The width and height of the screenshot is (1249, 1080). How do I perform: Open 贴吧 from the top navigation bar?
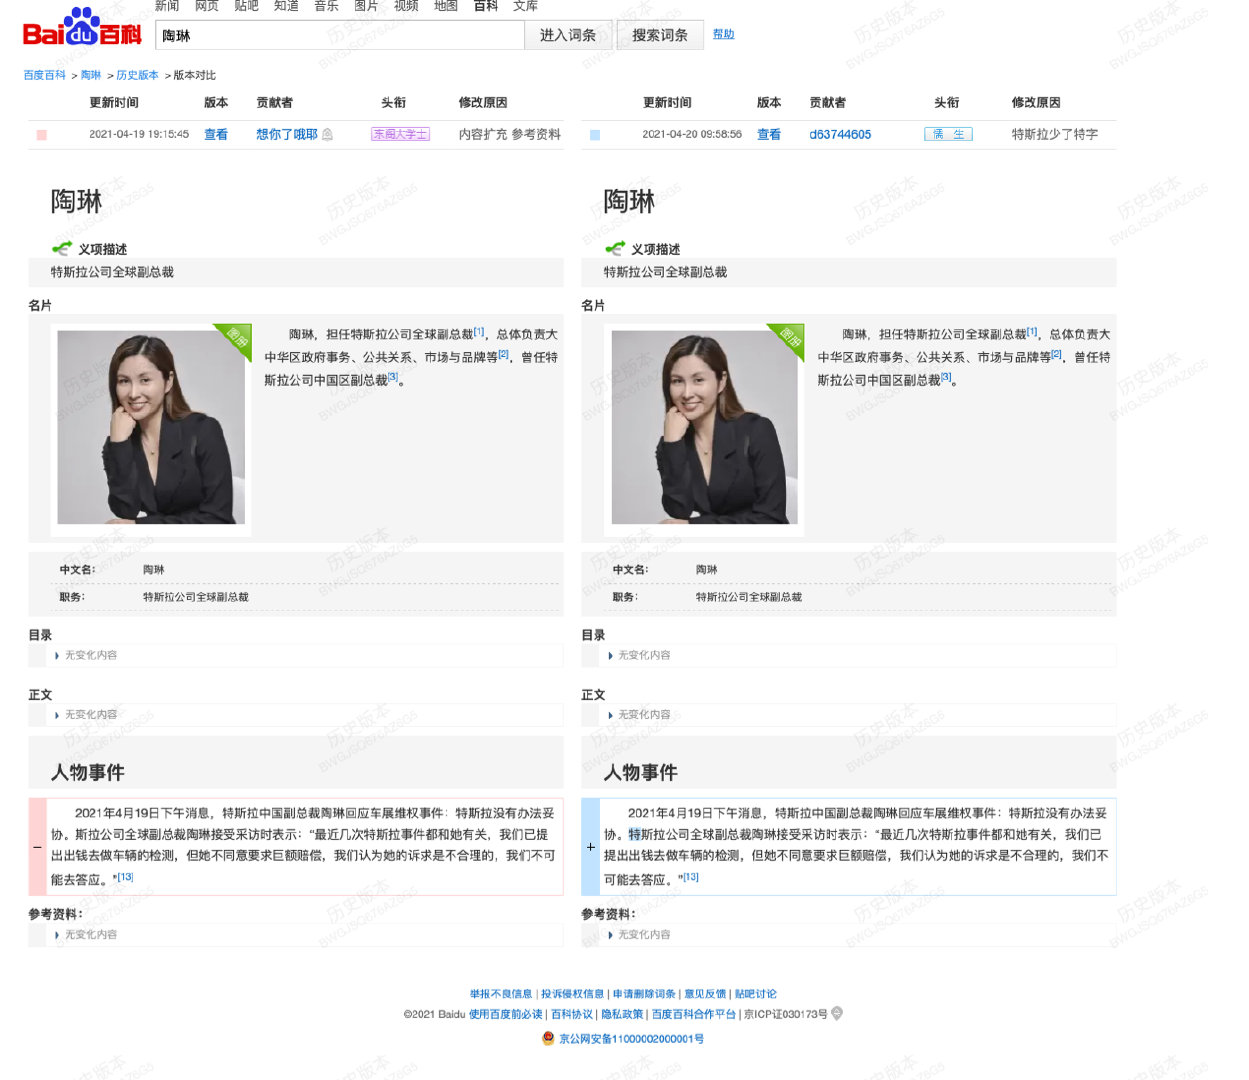click(x=246, y=6)
